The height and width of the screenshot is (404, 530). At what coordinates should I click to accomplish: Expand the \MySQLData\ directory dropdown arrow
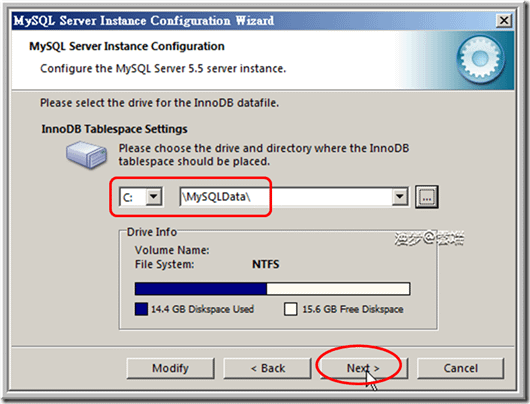[400, 196]
